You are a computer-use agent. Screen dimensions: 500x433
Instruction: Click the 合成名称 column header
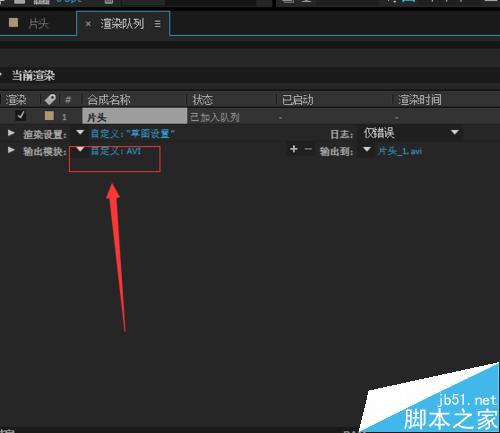109,100
